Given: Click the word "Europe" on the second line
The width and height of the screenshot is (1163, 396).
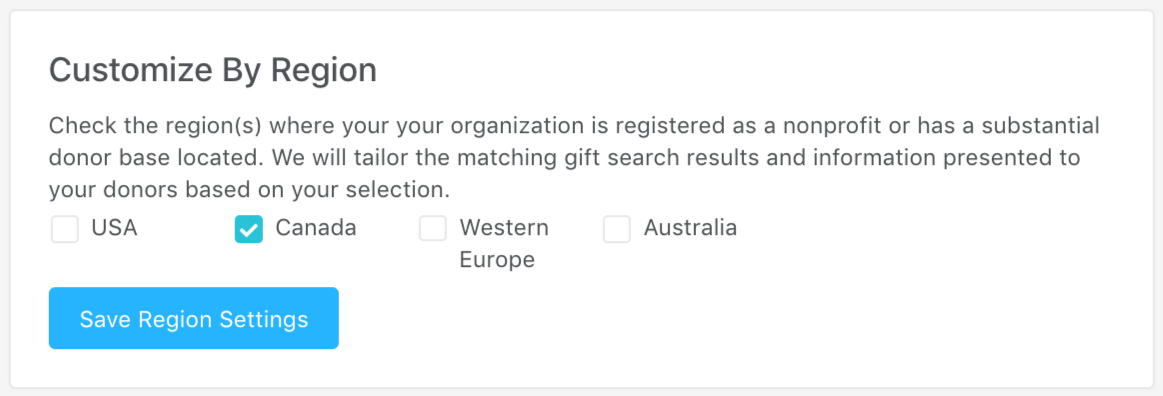Looking at the screenshot, I should pos(497,260).
